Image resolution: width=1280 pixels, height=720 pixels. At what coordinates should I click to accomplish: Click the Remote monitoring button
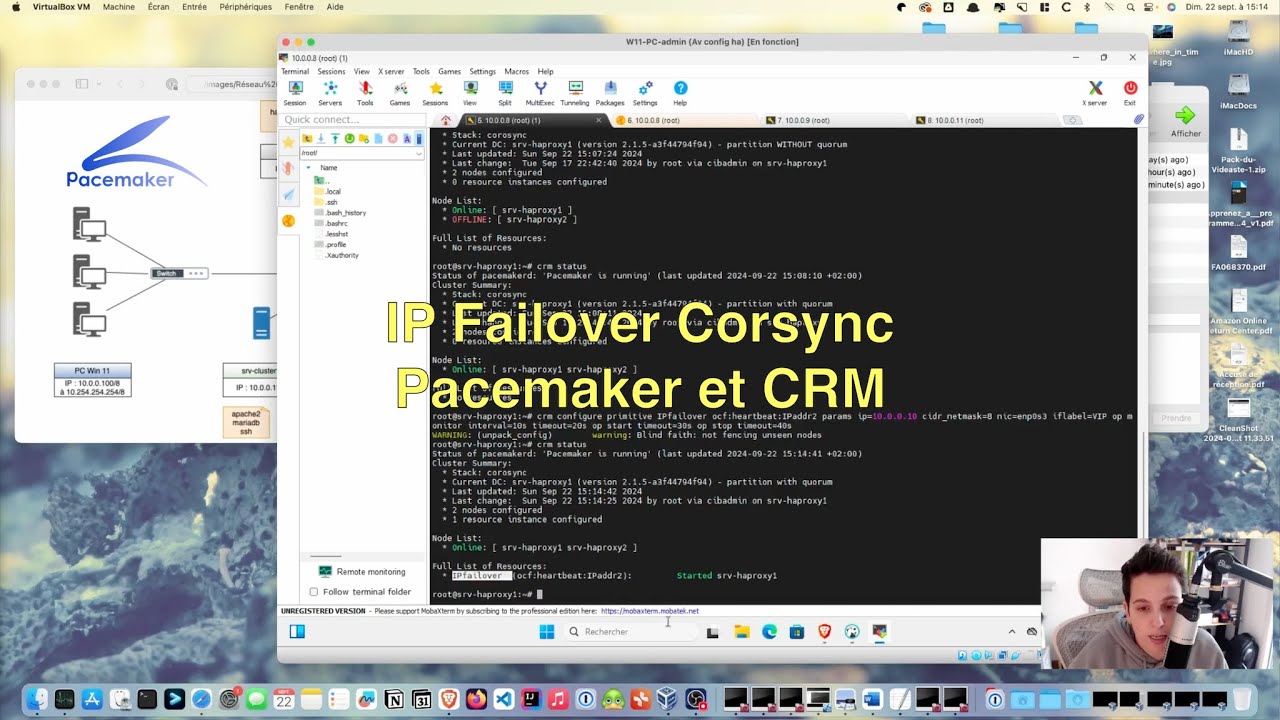362,572
